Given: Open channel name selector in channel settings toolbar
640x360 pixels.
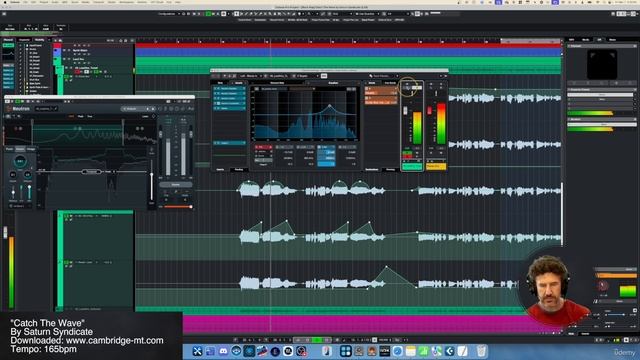Looking at the screenshot, I should (279, 76).
